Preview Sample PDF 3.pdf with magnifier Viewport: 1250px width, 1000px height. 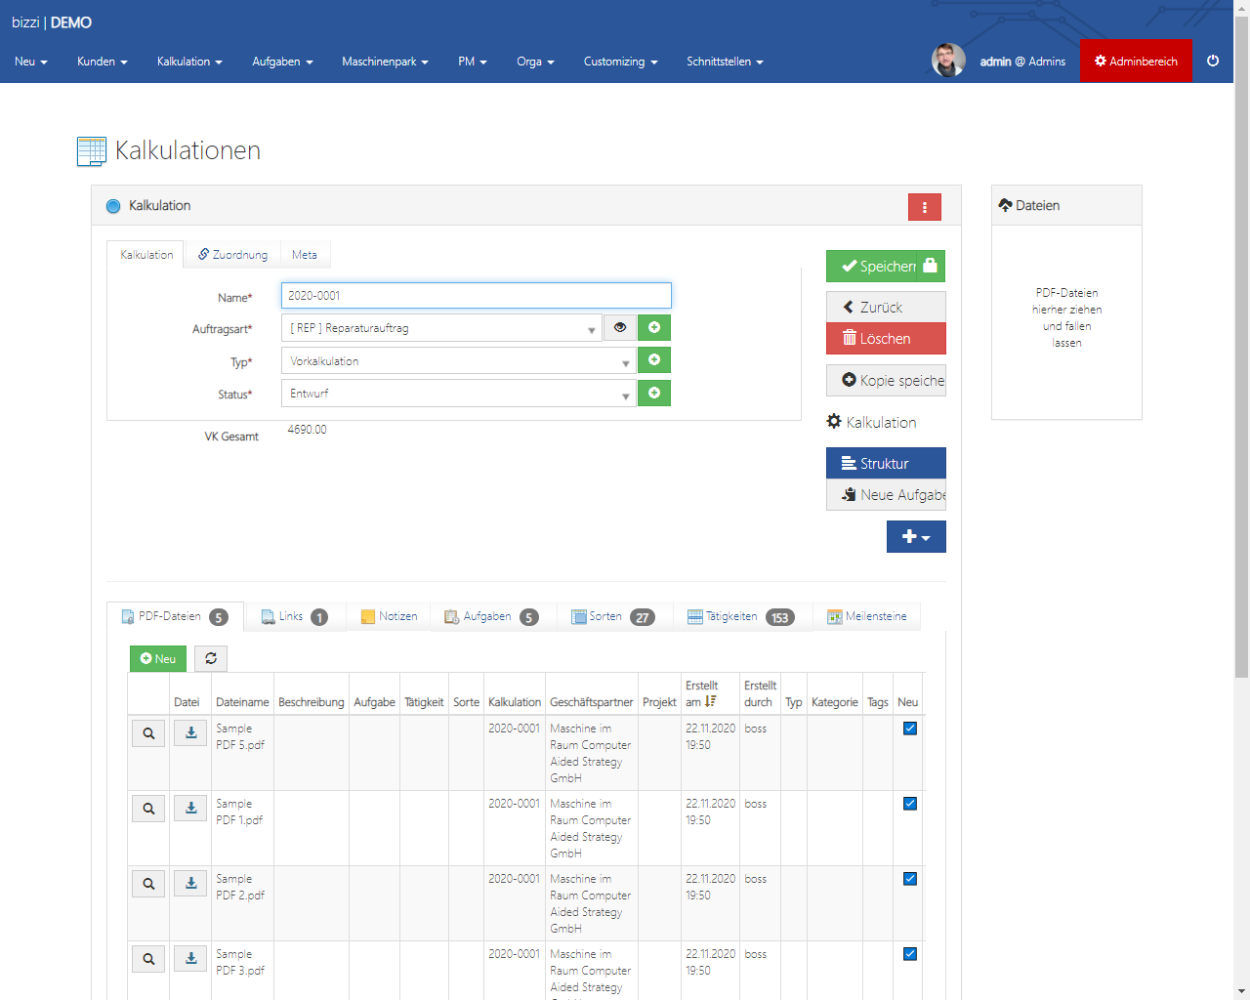(149, 959)
